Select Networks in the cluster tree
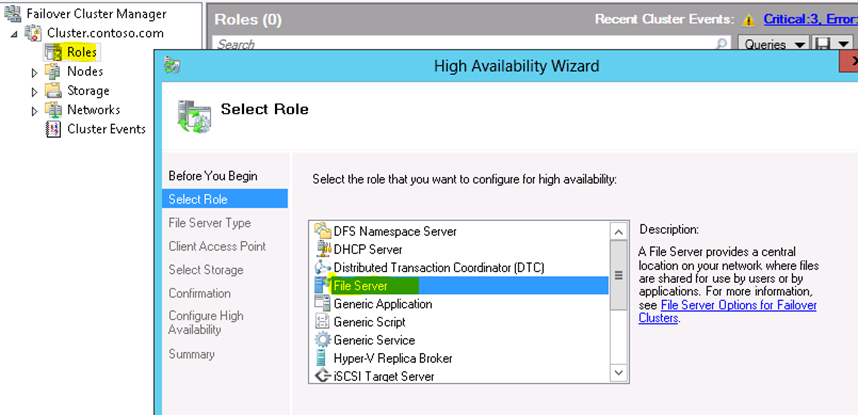The height and width of the screenshot is (415, 858). point(94,109)
